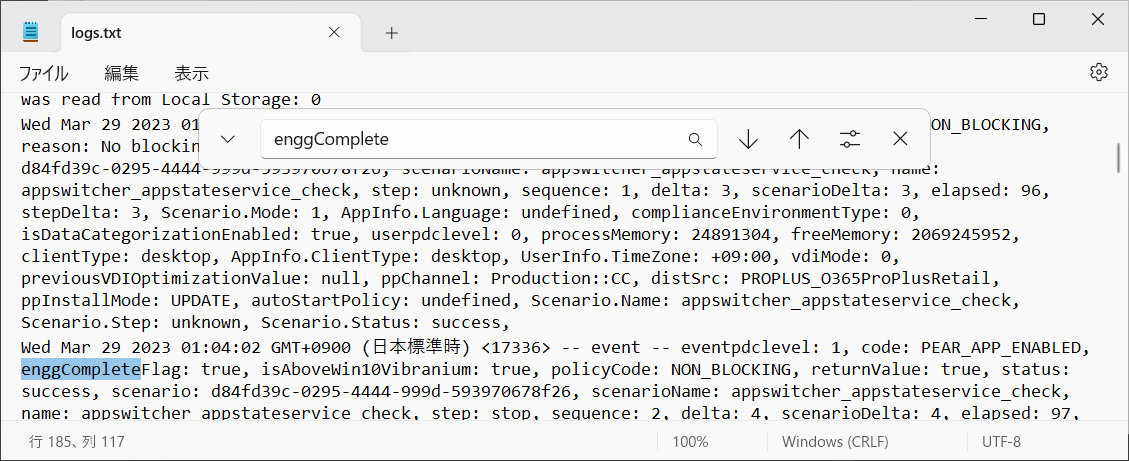Open the 表示 menu
The width and height of the screenshot is (1129, 461).
(192, 73)
